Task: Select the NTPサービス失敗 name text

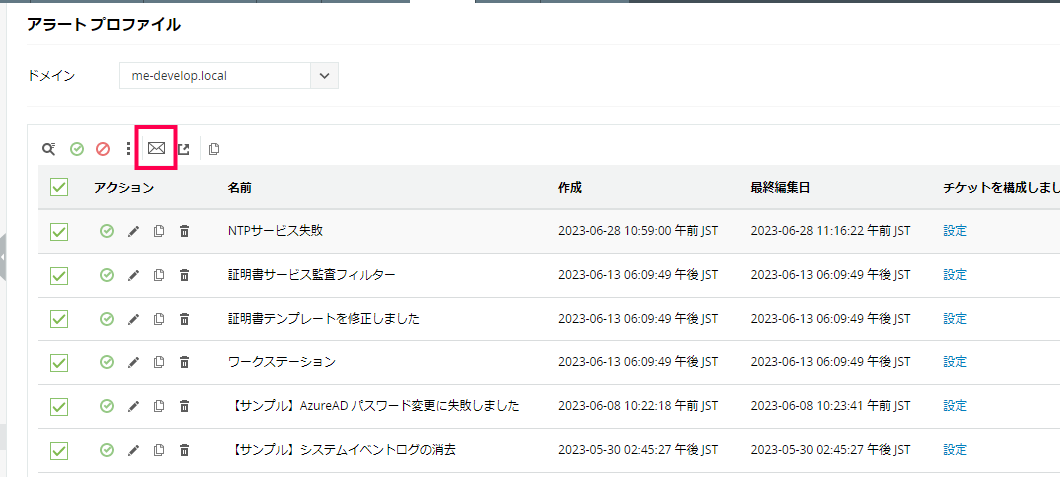Action: (x=276, y=231)
